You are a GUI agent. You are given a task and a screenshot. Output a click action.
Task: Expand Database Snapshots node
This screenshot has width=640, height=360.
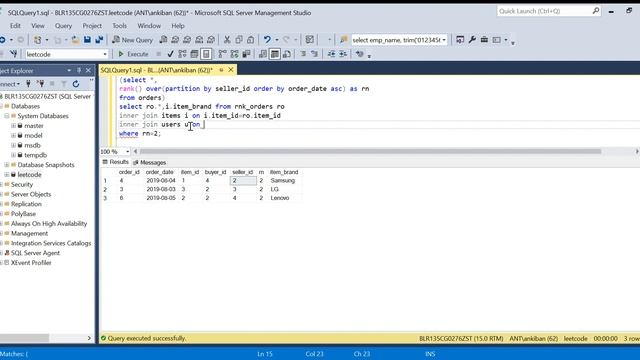point(7,165)
